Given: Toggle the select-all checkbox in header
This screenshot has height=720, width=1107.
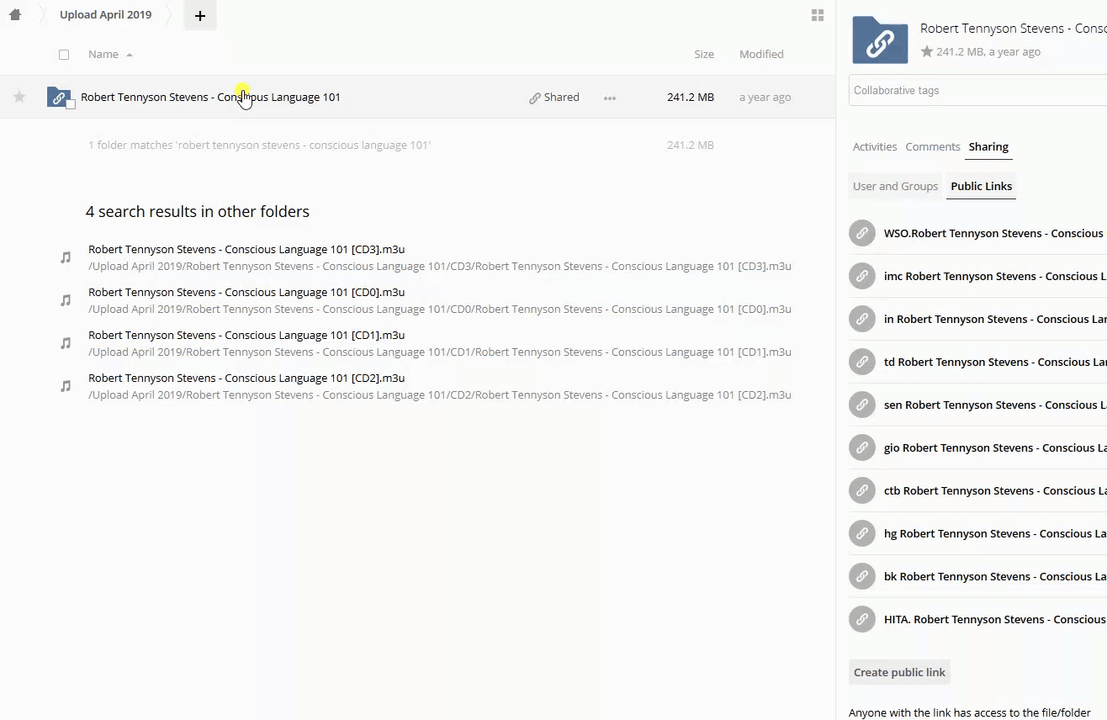Looking at the screenshot, I should [64, 54].
